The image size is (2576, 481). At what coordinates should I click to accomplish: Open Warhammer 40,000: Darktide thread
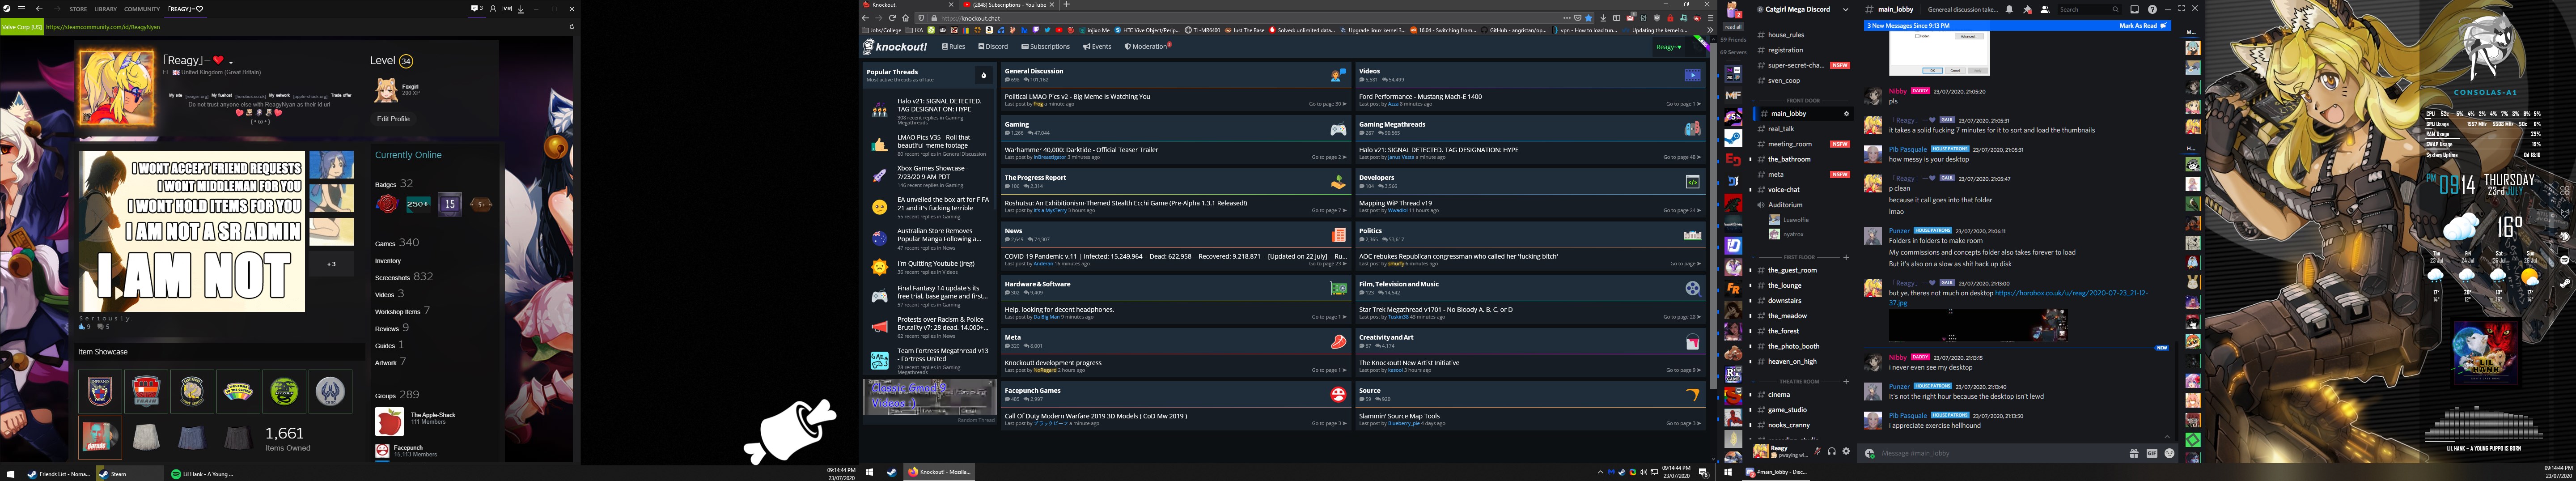click(x=1081, y=150)
